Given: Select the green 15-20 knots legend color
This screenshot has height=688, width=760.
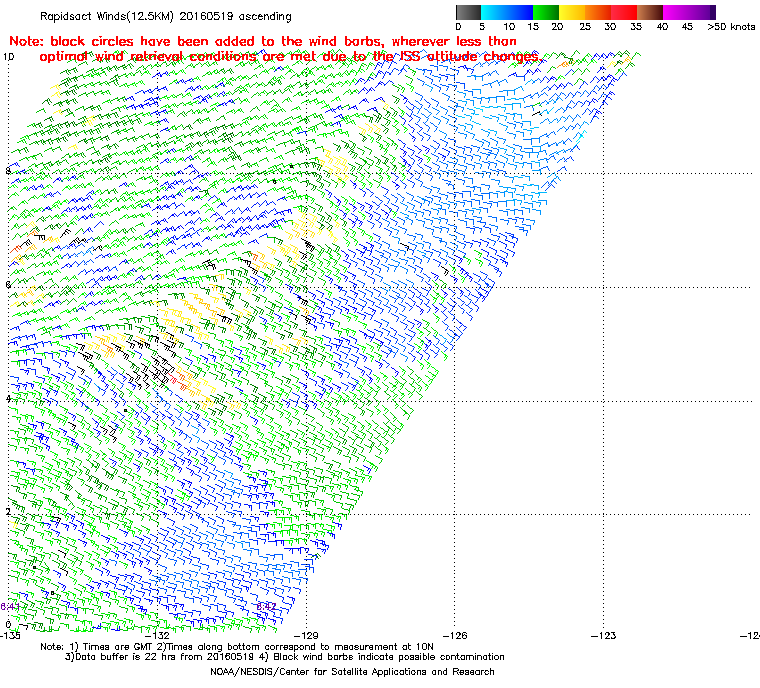Looking at the screenshot, I should [x=546, y=12].
